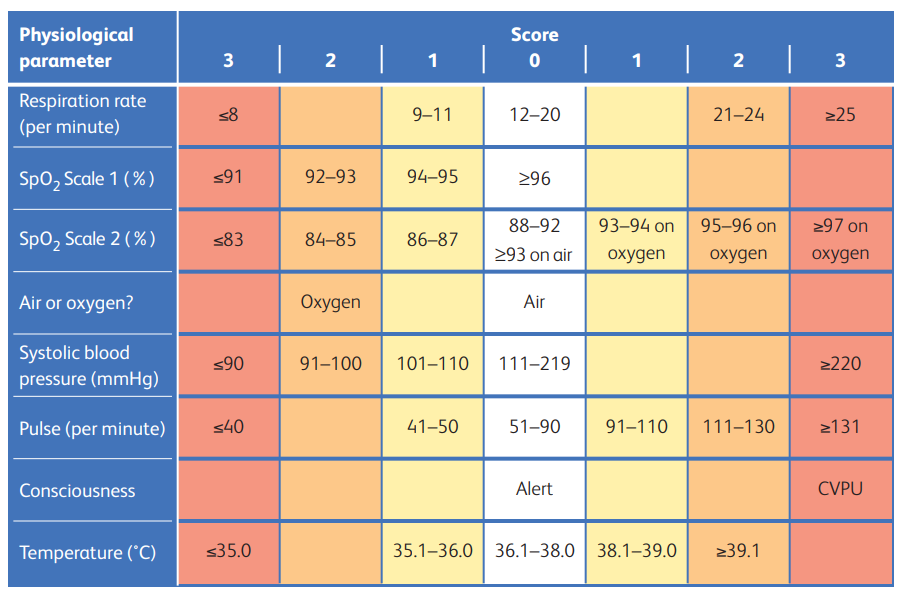
Task: Select the 36.1–38.0 temperature cell
Action: (x=534, y=553)
